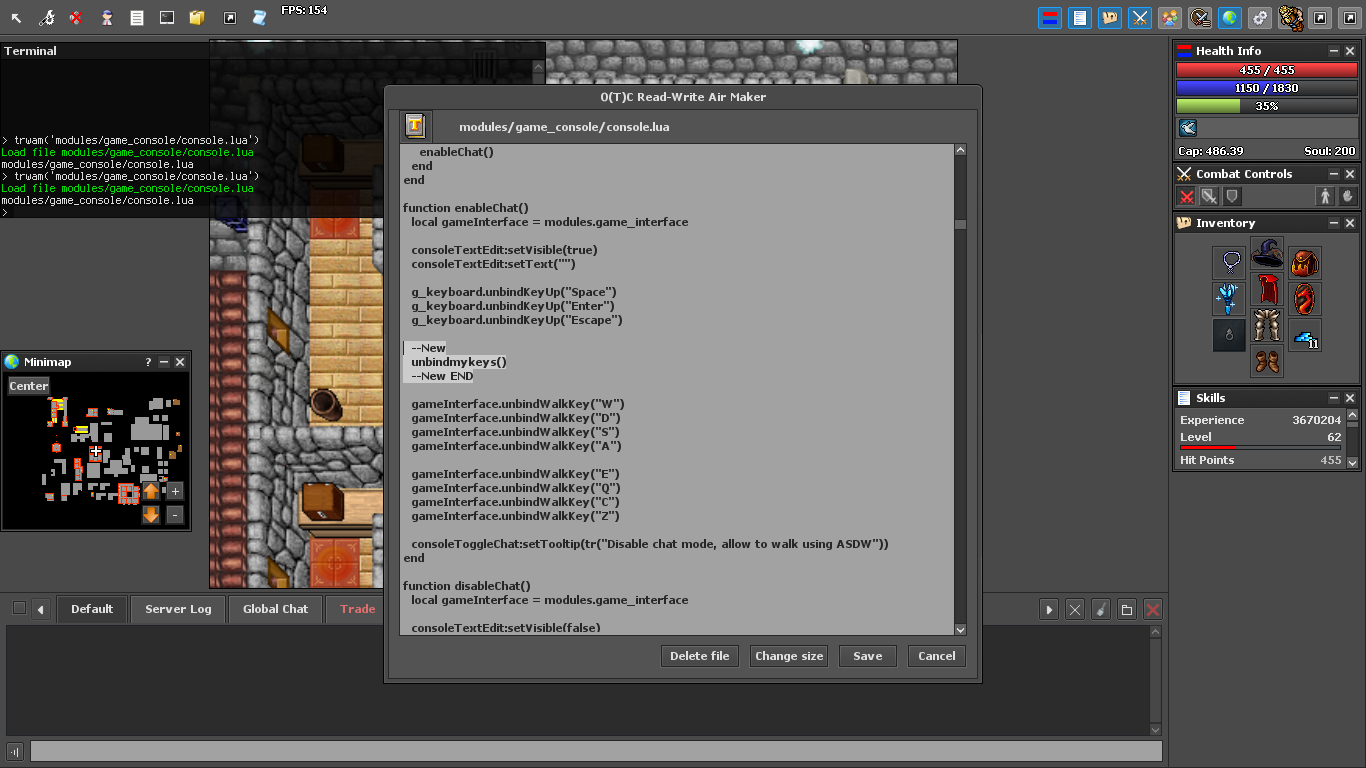This screenshot has width=1366, height=768.
Task: Click the blue mana bar
Action: coord(1266,88)
